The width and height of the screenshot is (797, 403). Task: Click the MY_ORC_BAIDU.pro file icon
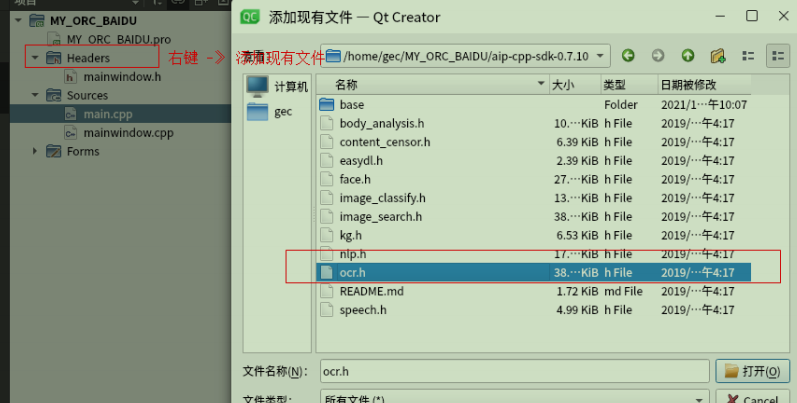[54, 39]
